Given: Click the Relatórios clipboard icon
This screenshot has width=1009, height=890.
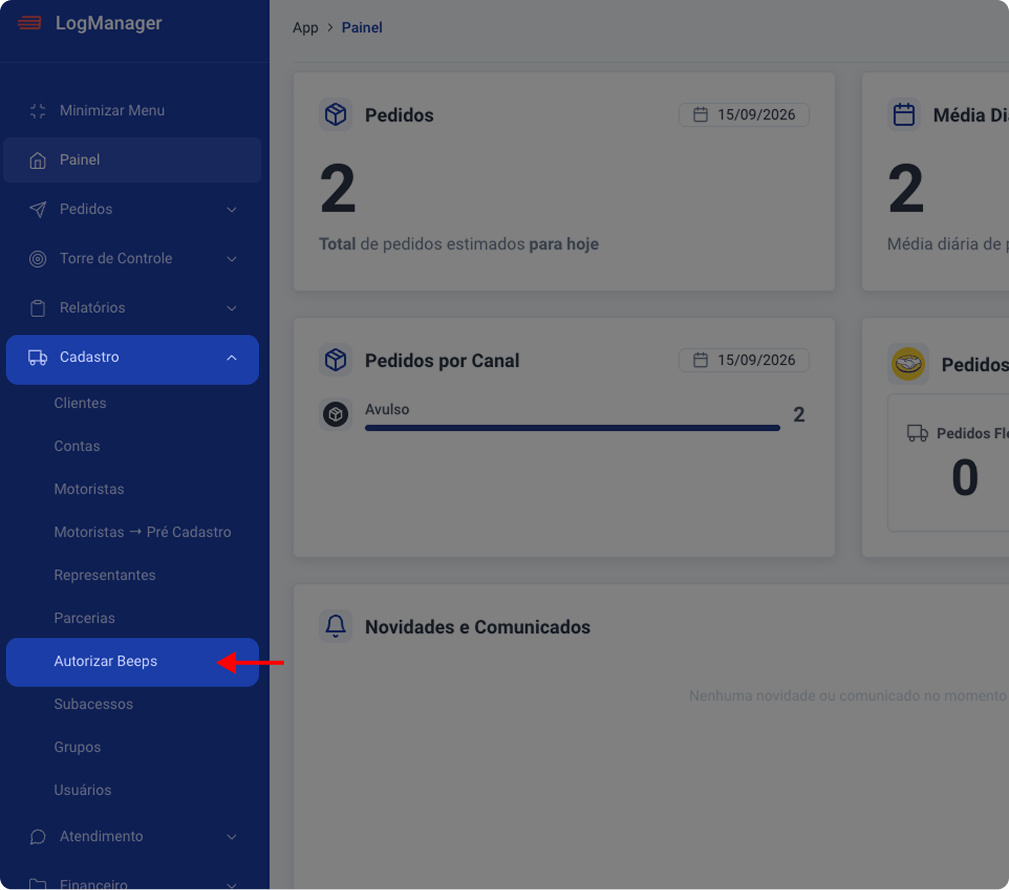Looking at the screenshot, I should click(x=37, y=308).
